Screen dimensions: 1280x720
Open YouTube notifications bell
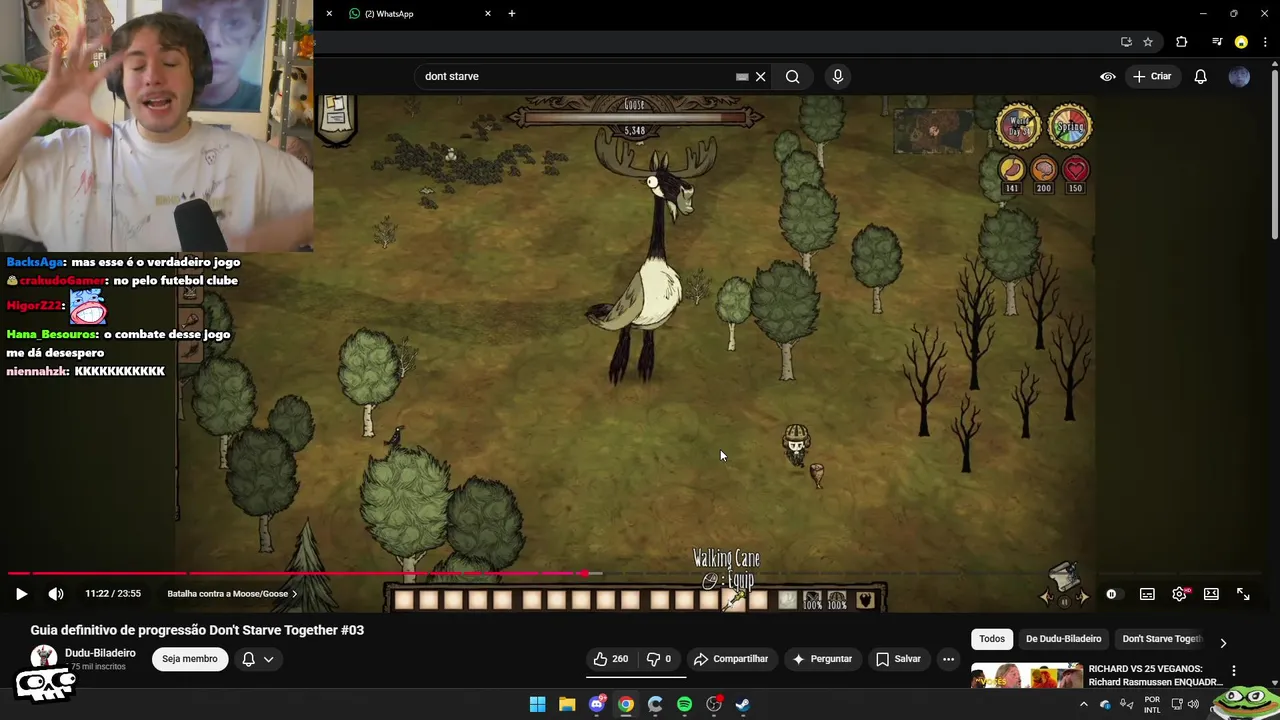1201,76
